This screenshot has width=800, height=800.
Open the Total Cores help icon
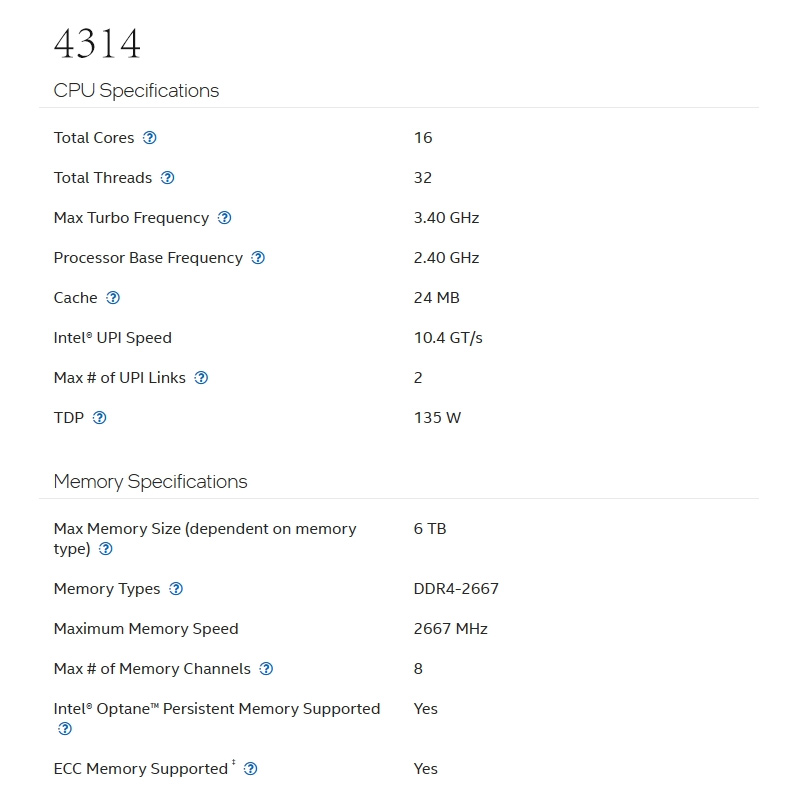(149, 138)
